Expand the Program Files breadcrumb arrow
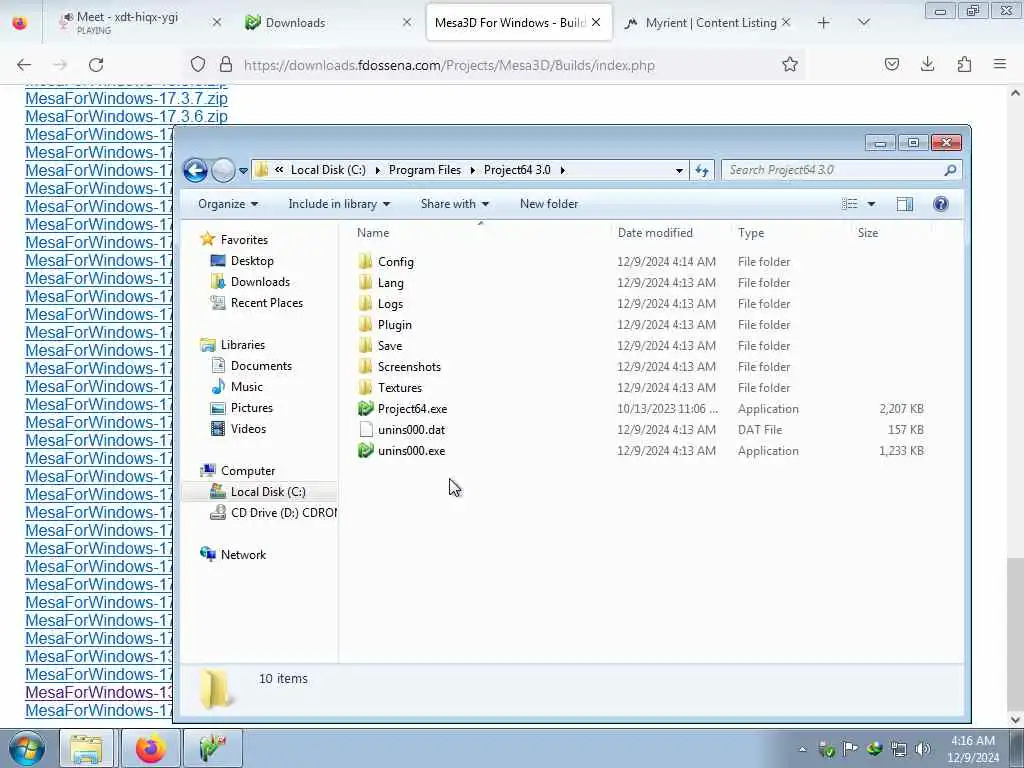This screenshot has height=768, width=1024. (x=472, y=170)
